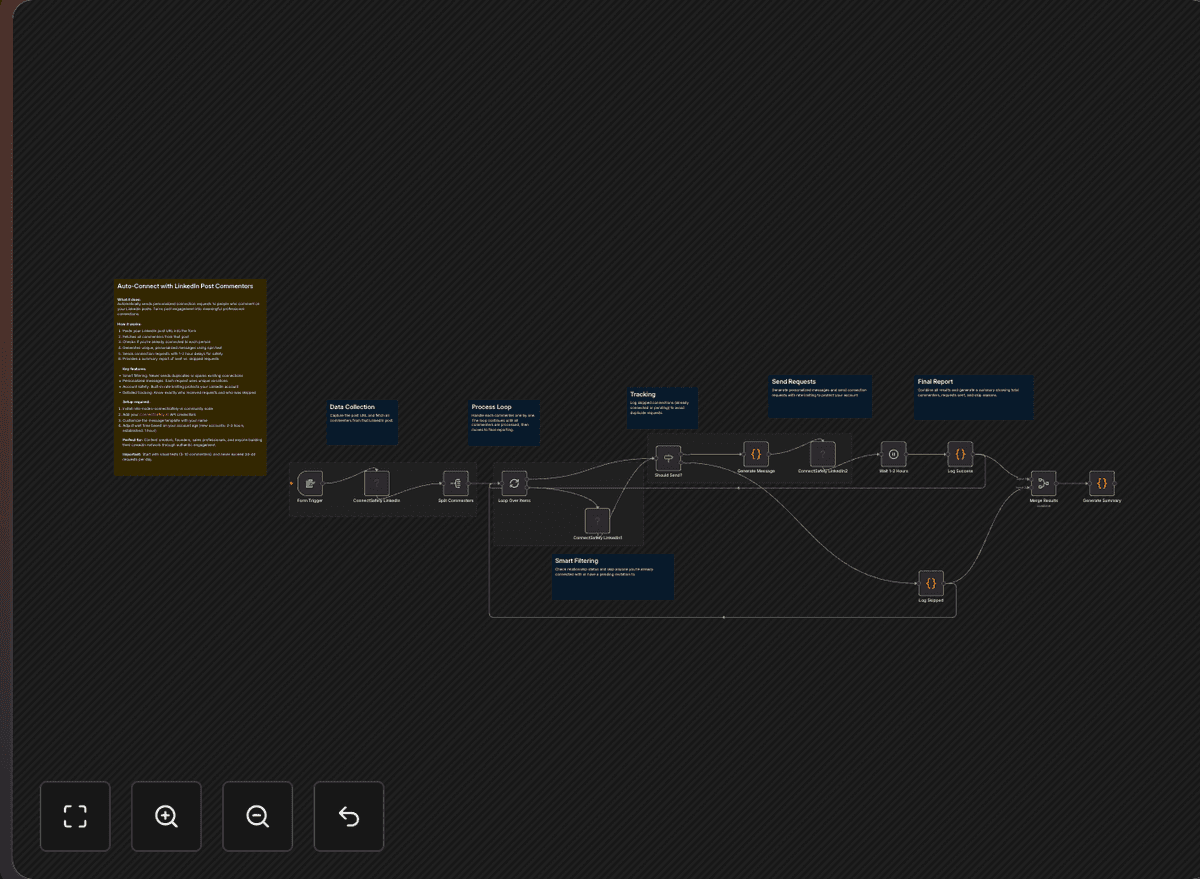This screenshot has height=879, width=1200.
Task: Click the undo arrow button
Action: click(x=348, y=816)
